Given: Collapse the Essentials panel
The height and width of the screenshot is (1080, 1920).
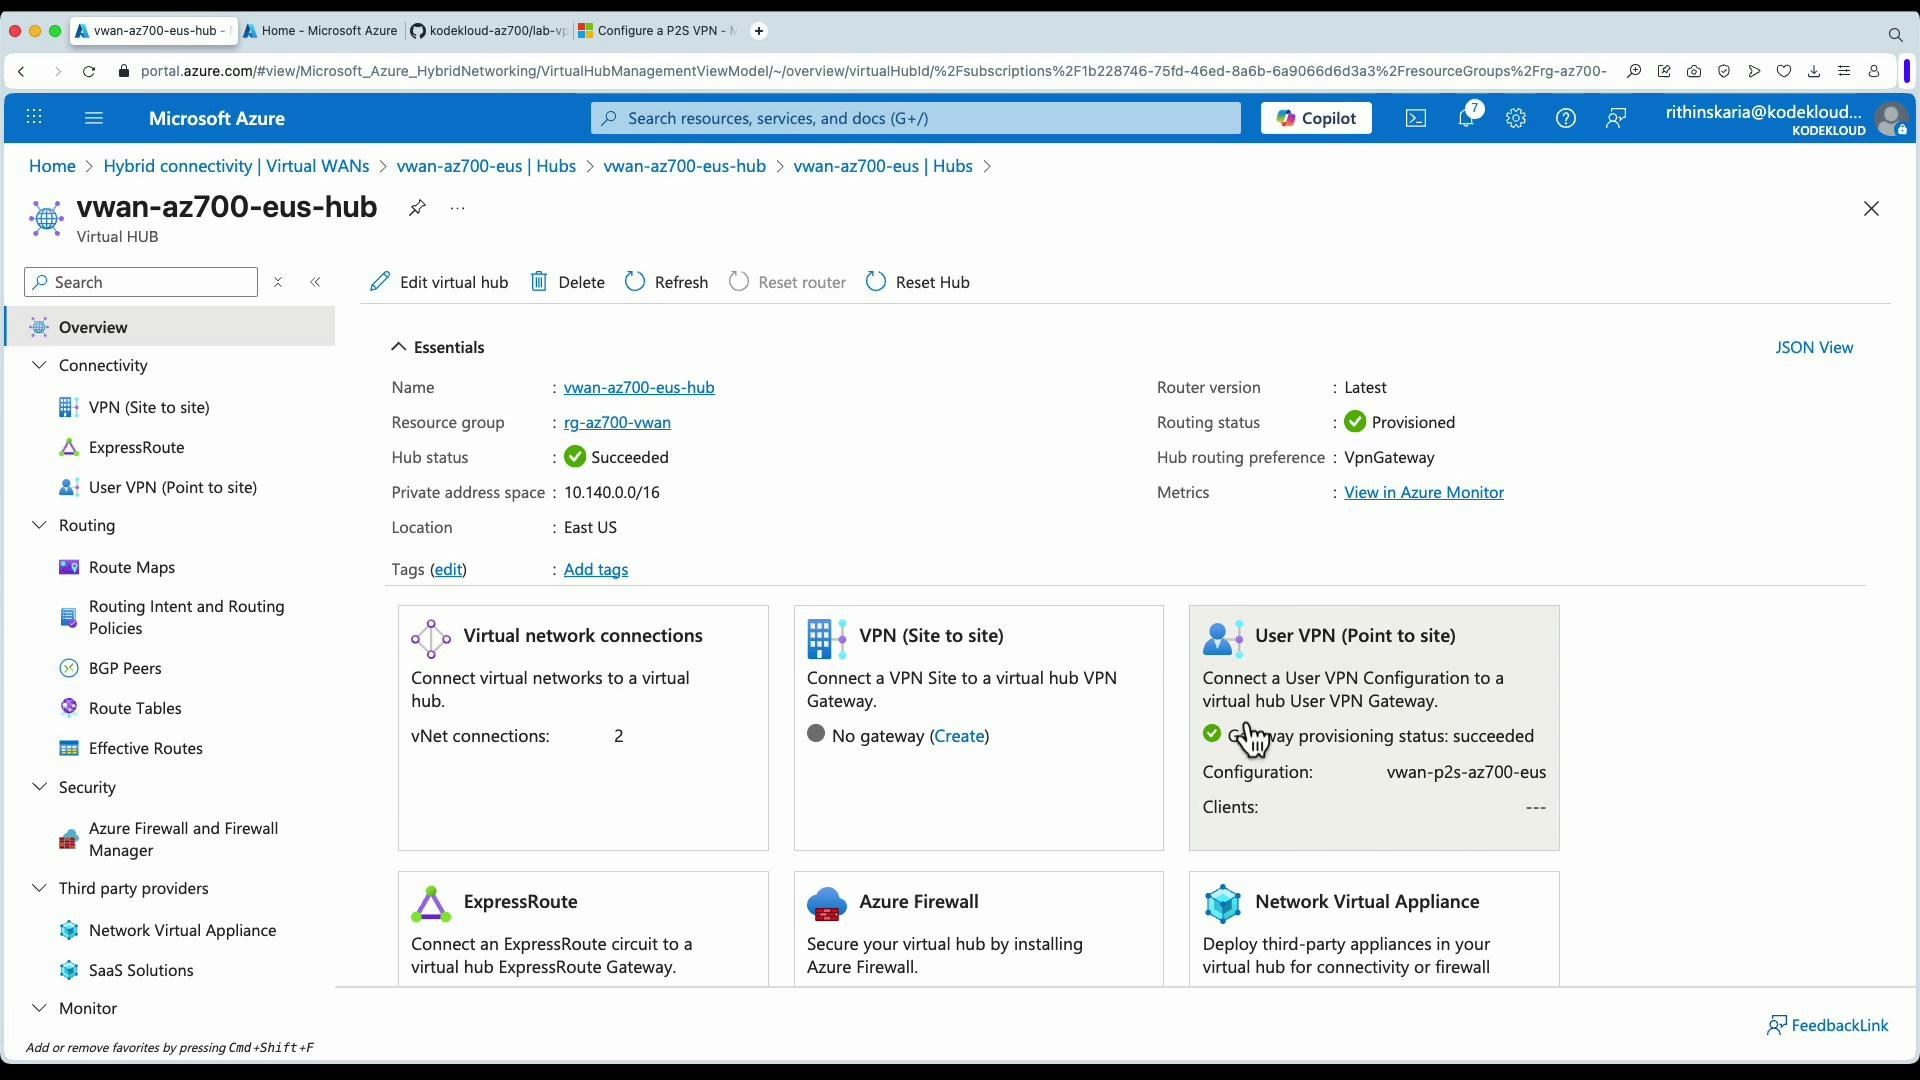Looking at the screenshot, I should point(399,347).
